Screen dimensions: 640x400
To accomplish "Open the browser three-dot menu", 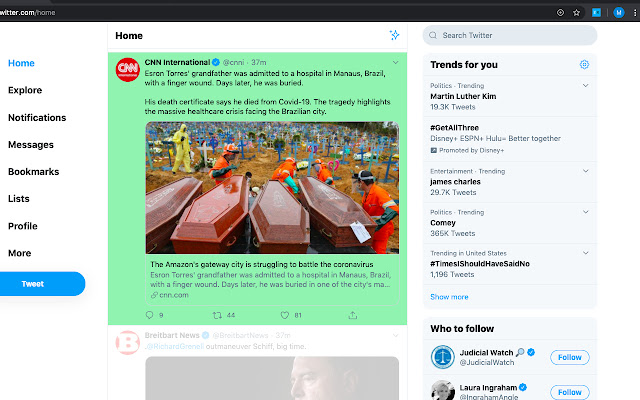I will [635, 13].
